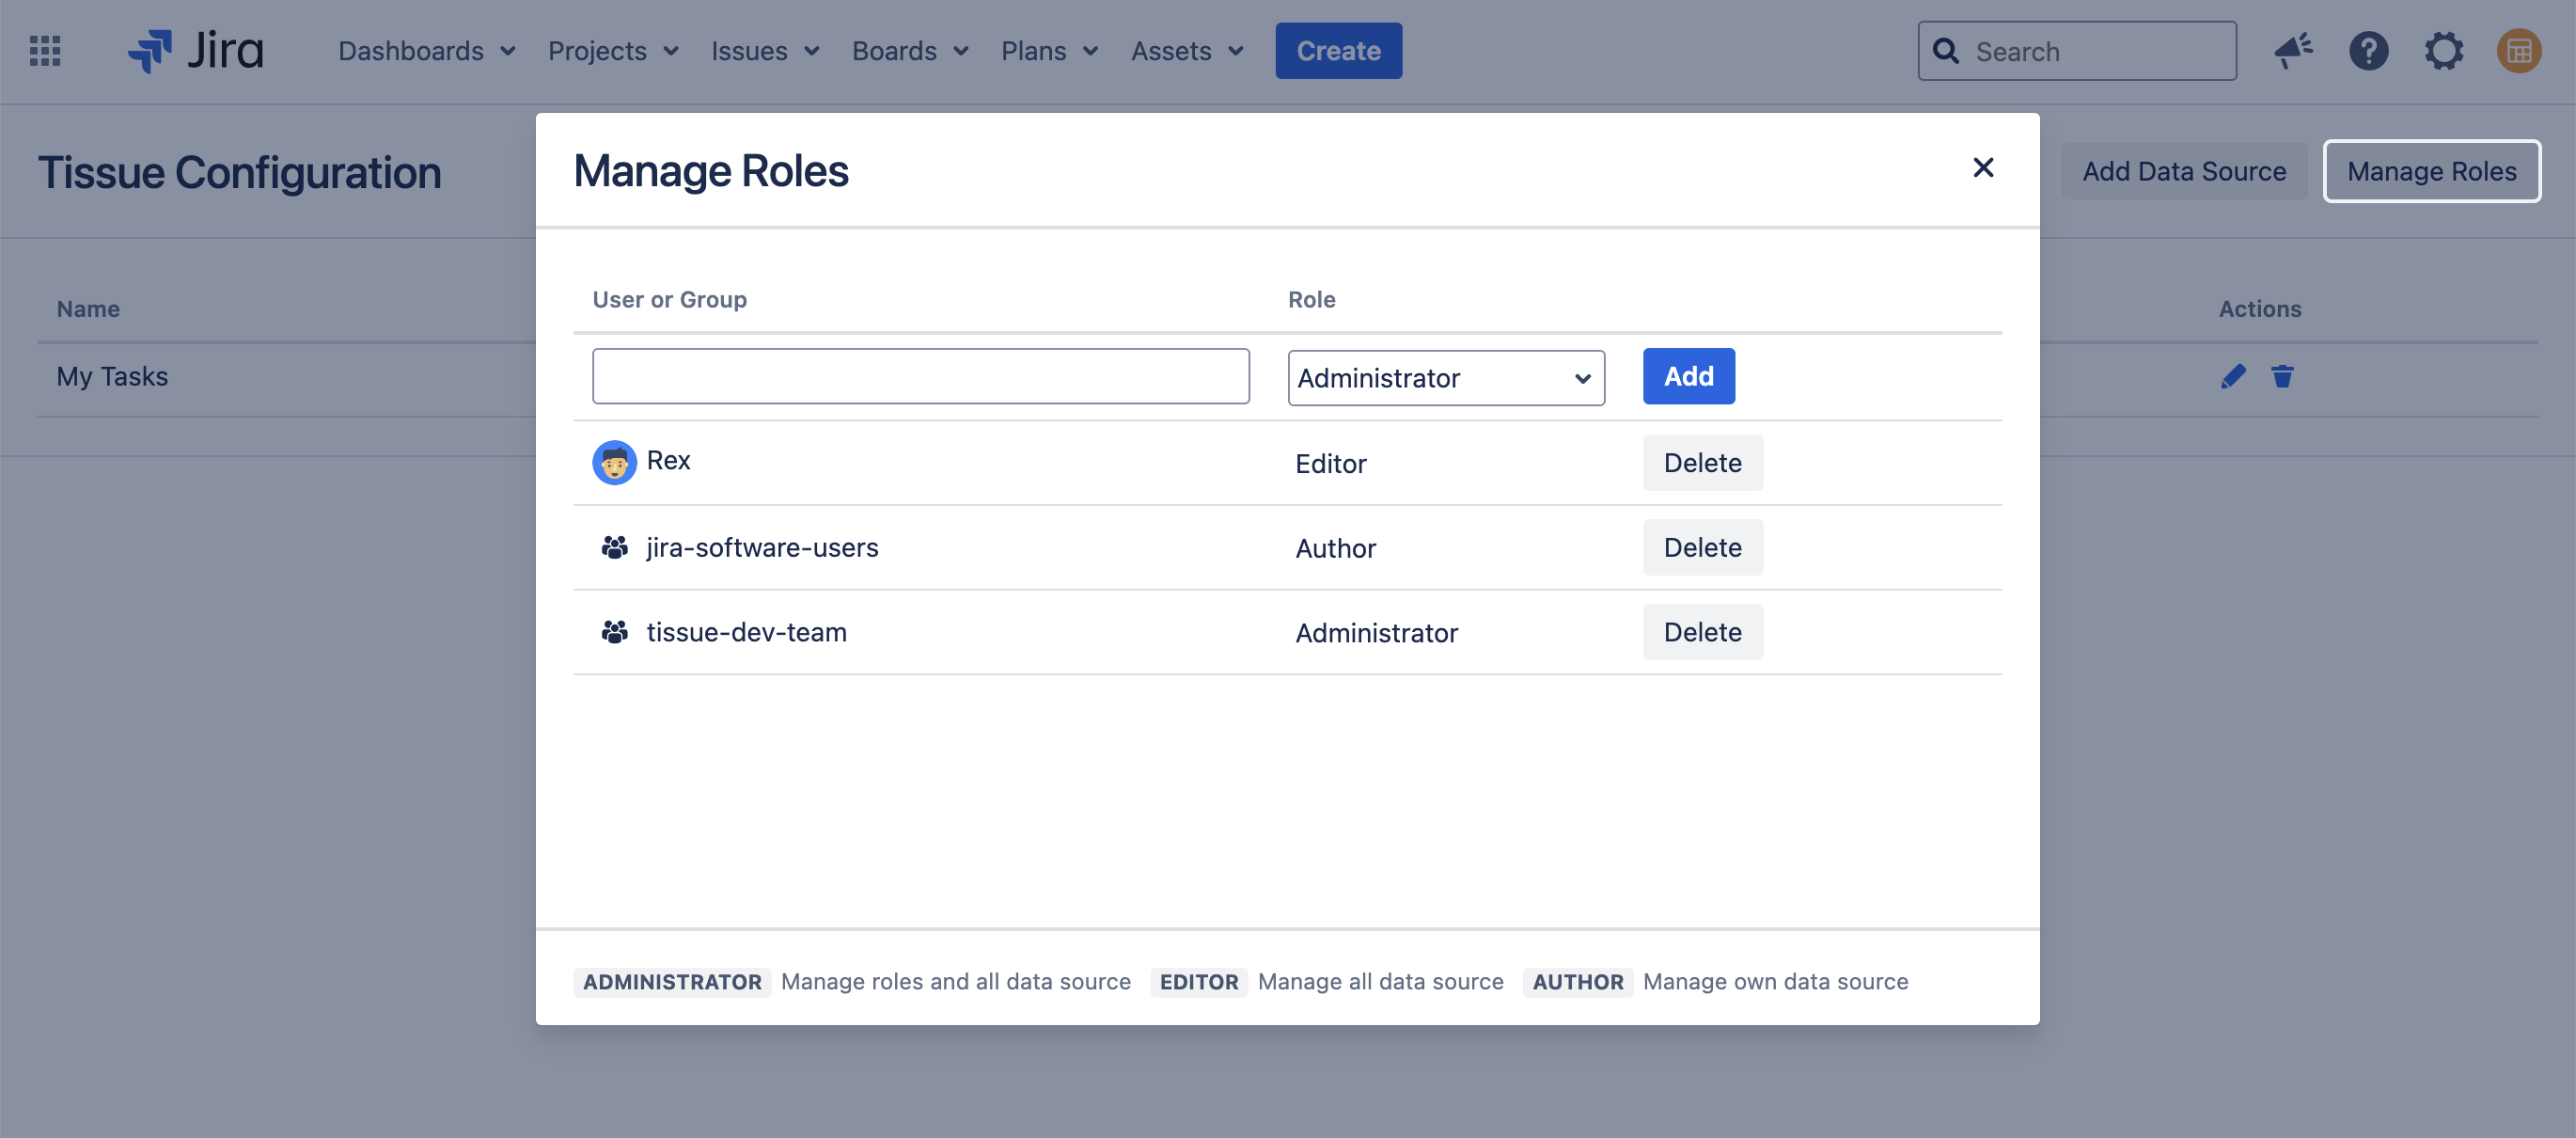This screenshot has height=1138, width=2576.
Task: Click the Jira logo
Action: pos(196,51)
